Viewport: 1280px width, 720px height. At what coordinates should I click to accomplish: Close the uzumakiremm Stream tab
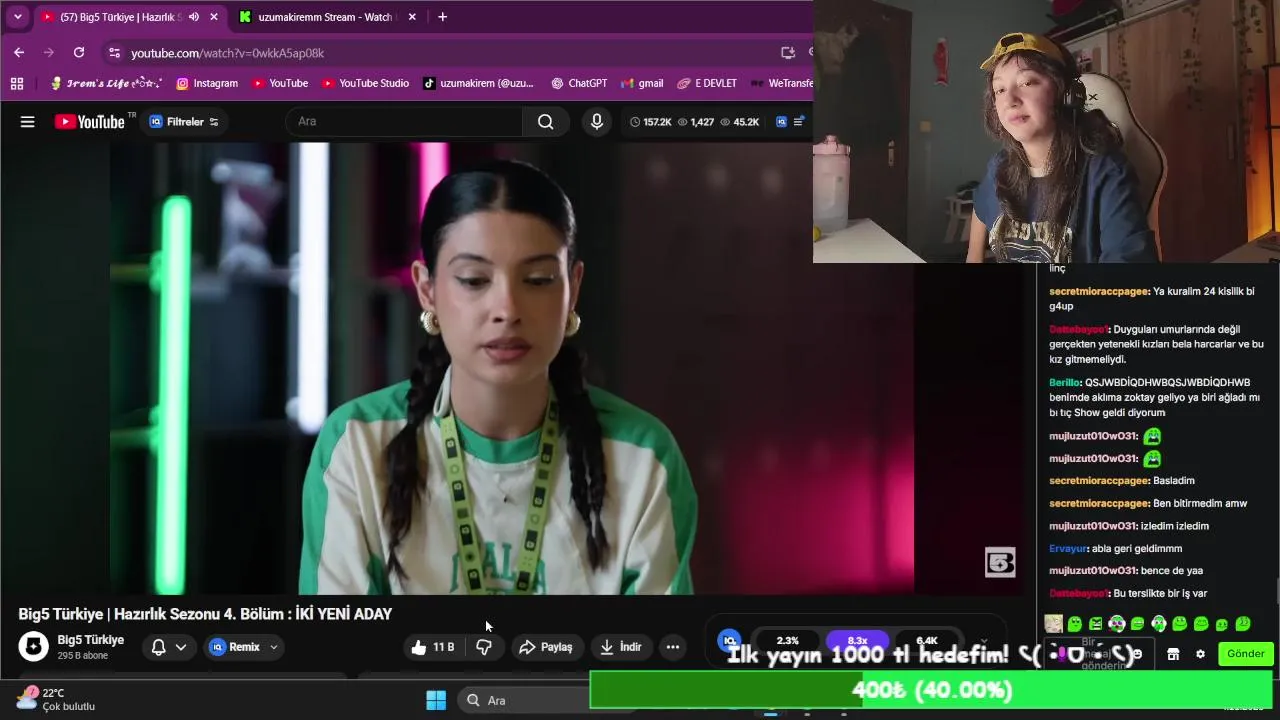point(412,17)
